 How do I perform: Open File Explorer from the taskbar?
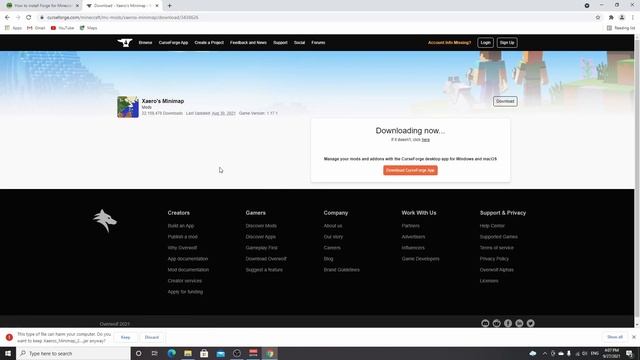pos(188,353)
